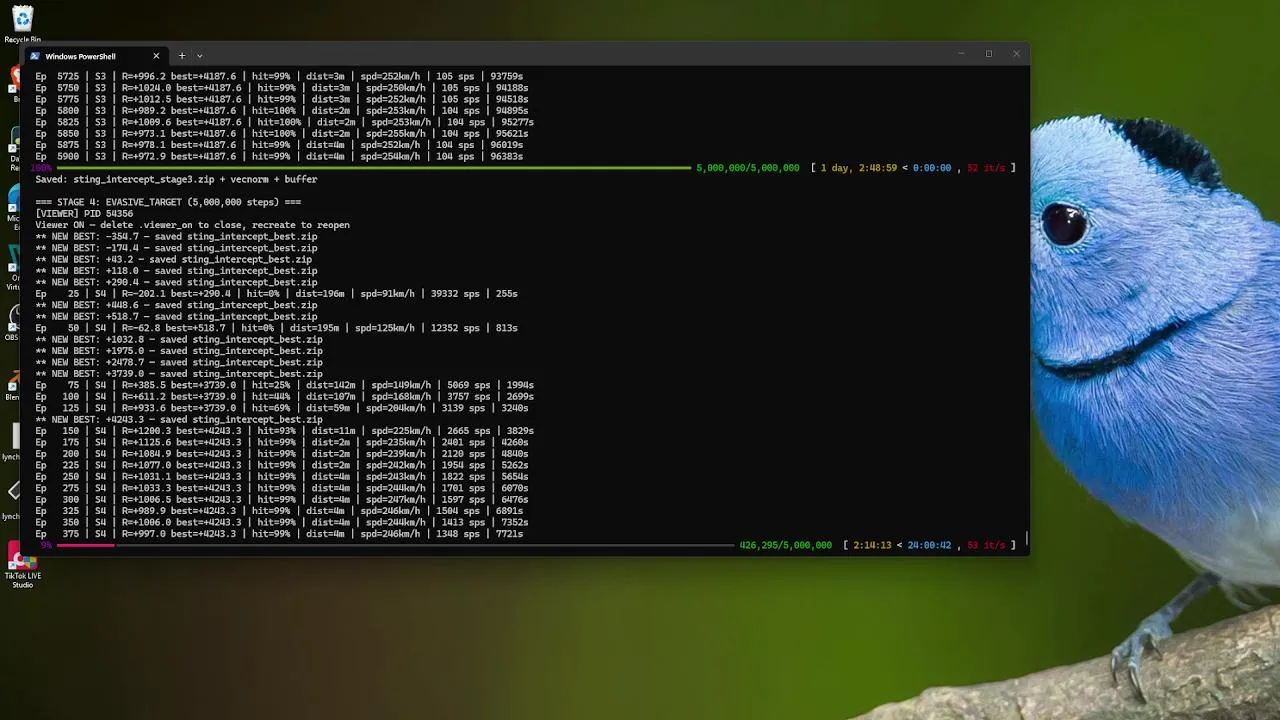
Task: Click the 'NEW BEST: +118.0' line
Action: point(176,271)
